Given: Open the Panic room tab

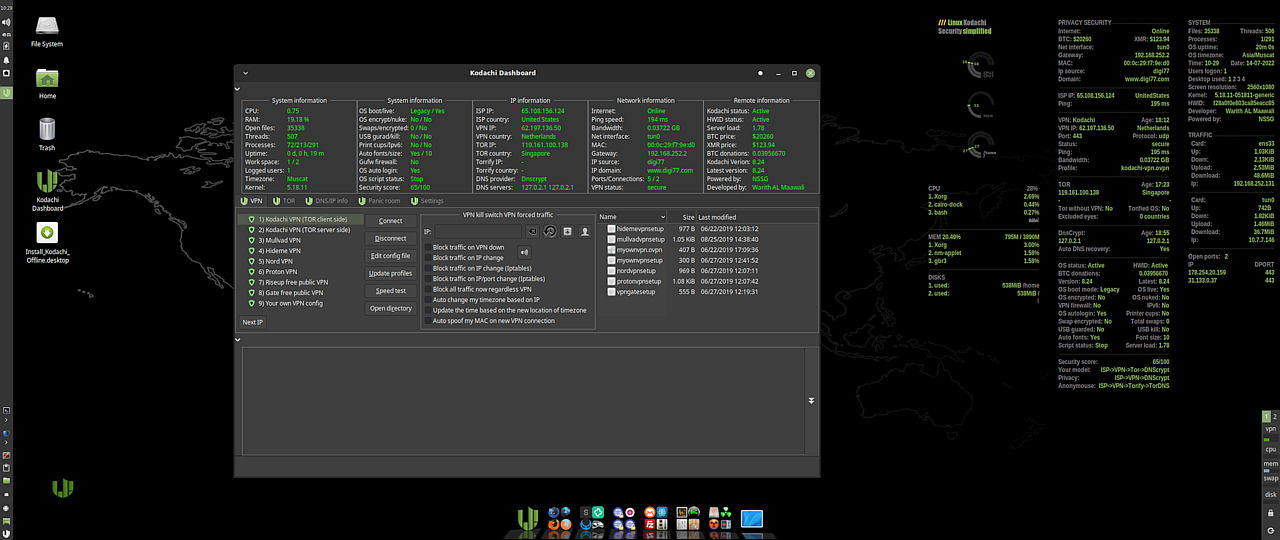Looking at the screenshot, I should [x=379, y=201].
